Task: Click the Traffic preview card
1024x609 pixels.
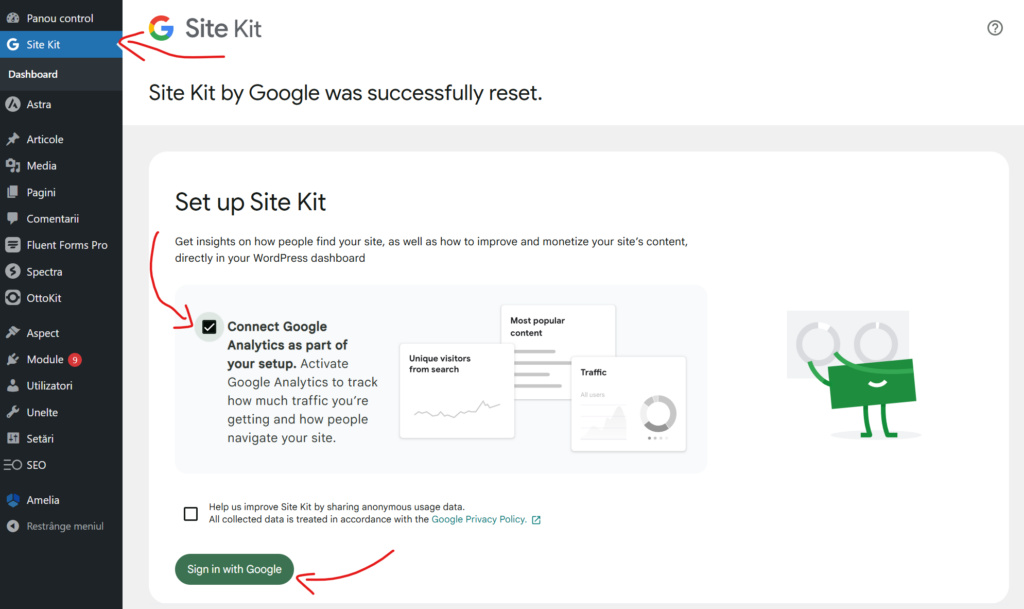Action: tap(629, 403)
